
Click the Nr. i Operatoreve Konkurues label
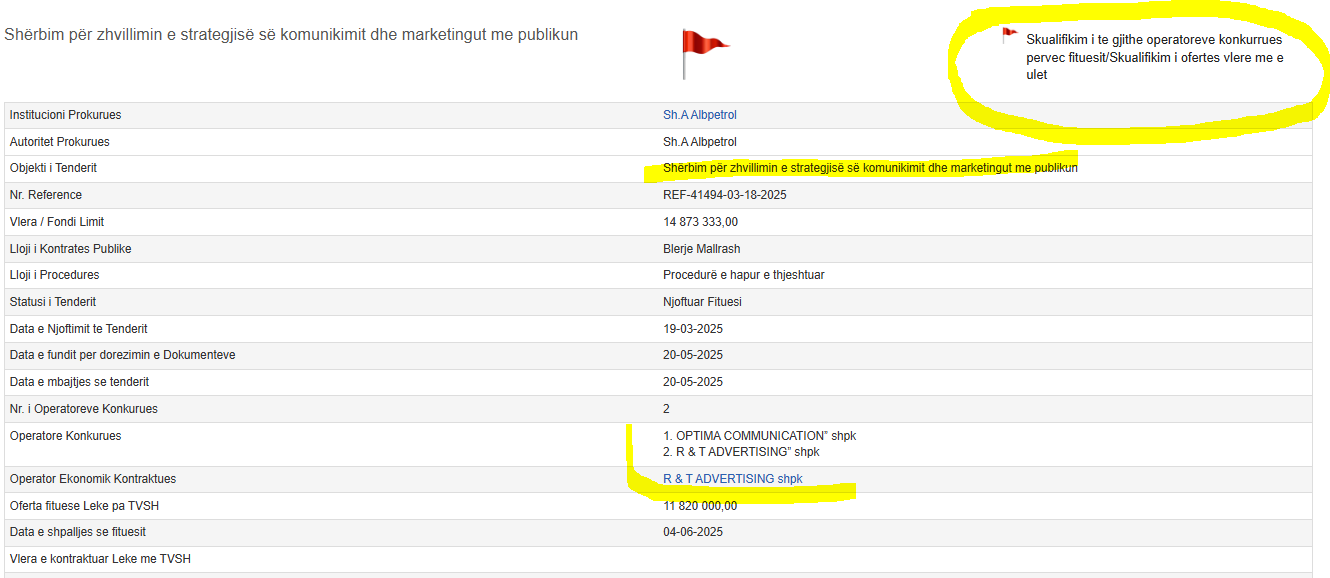[83, 409]
